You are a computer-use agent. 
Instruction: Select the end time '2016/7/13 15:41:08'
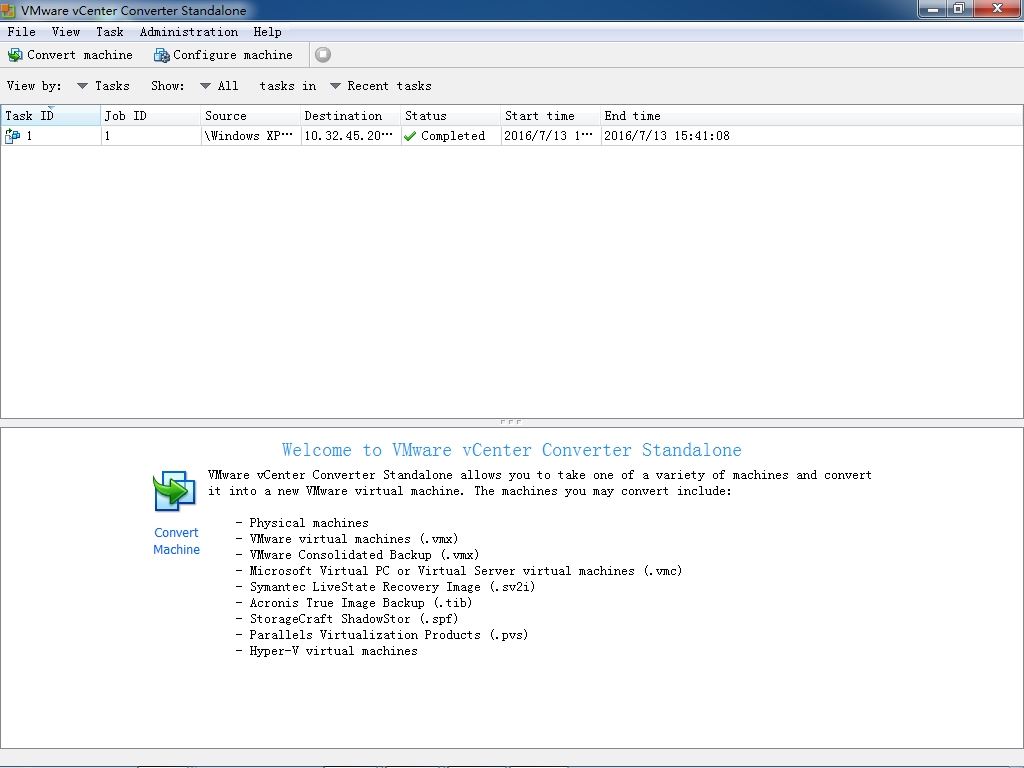[667, 136]
